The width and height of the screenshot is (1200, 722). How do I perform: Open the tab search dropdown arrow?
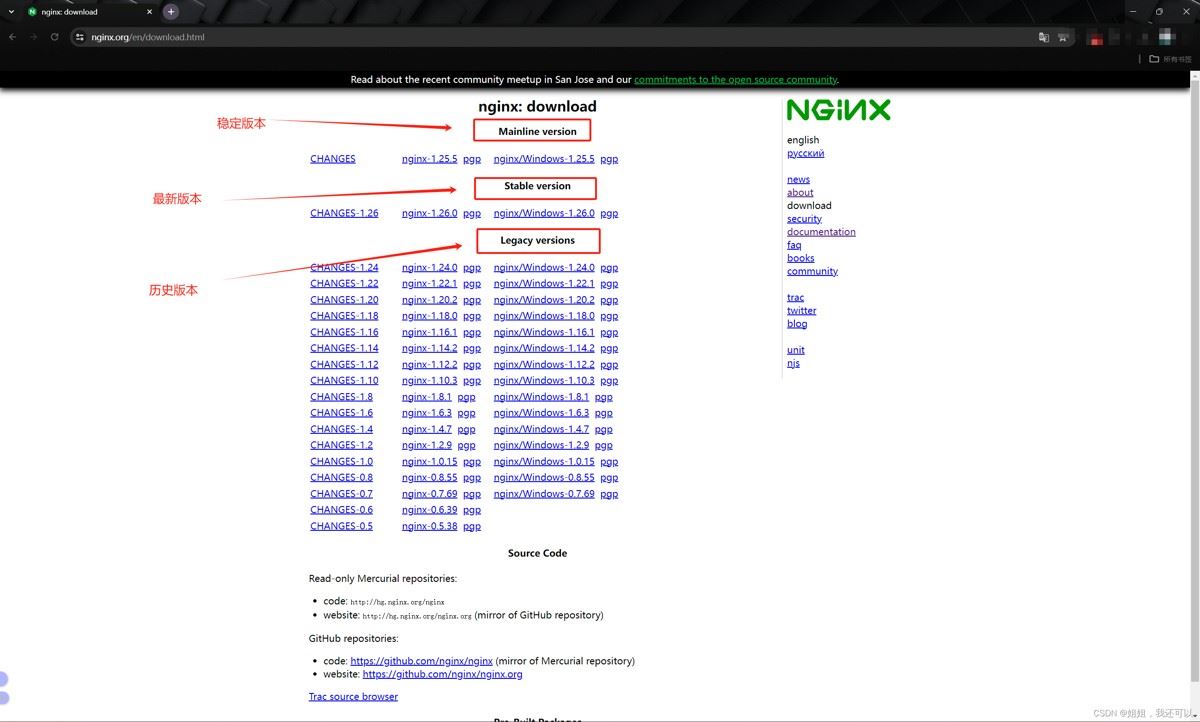tap(11, 12)
